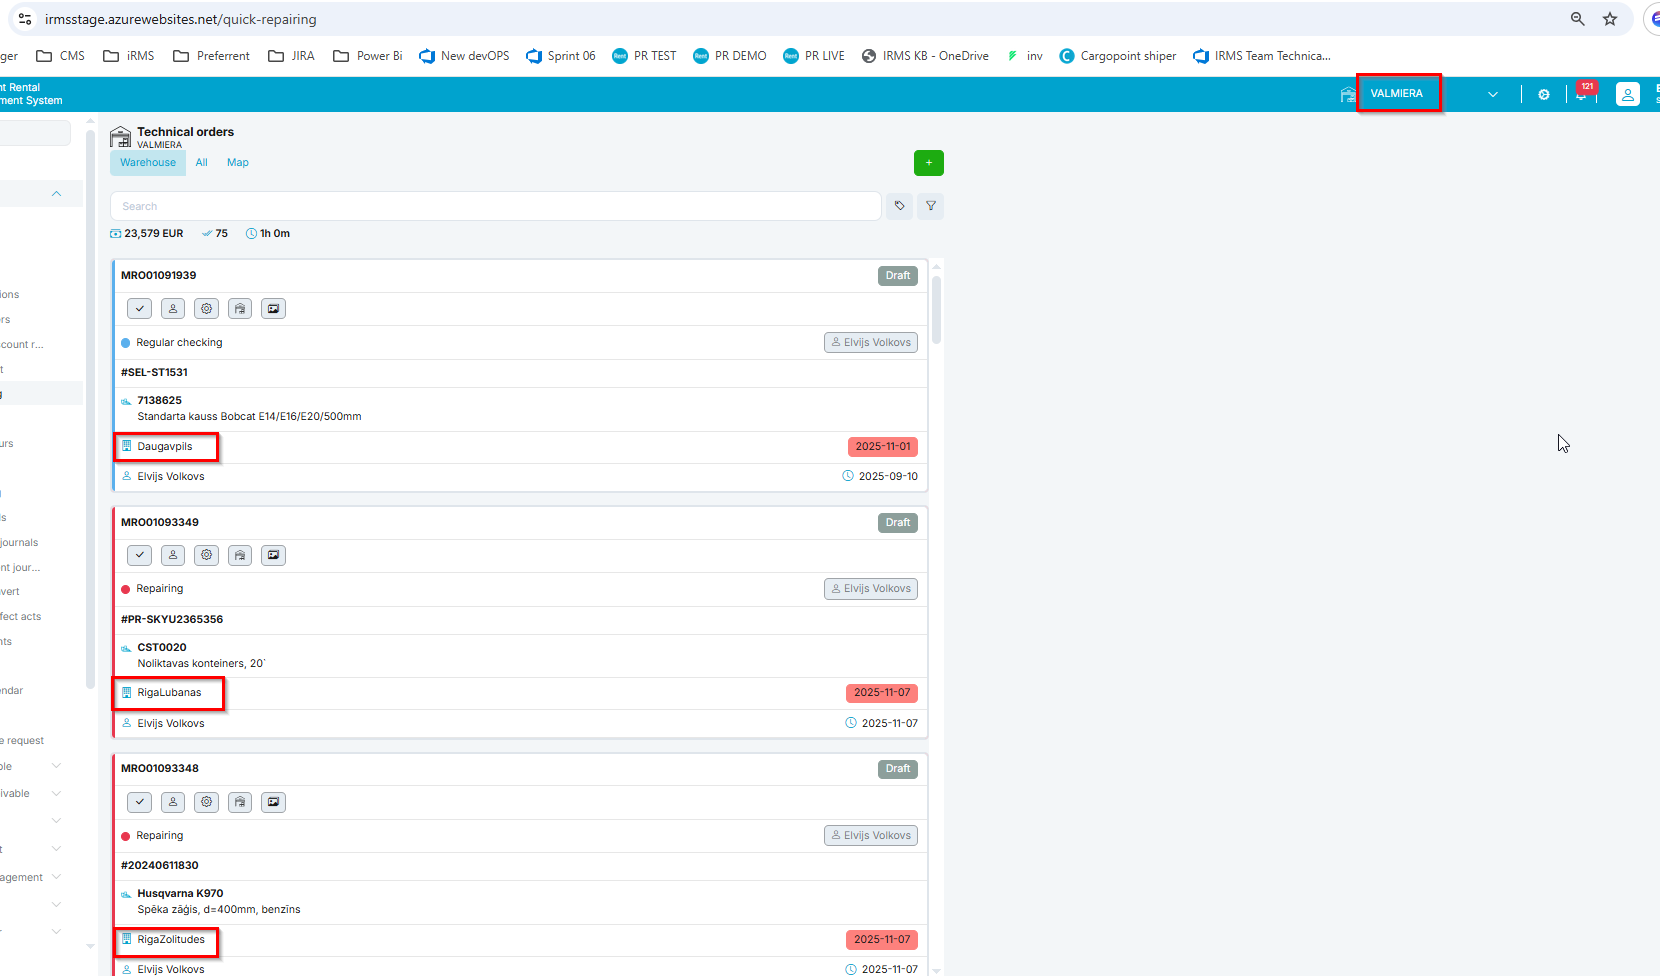Image resolution: width=1660 pixels, height=976 pixels.
Task: Collapse the sidebar section with up chevron
Action: [x=56, y=193]
